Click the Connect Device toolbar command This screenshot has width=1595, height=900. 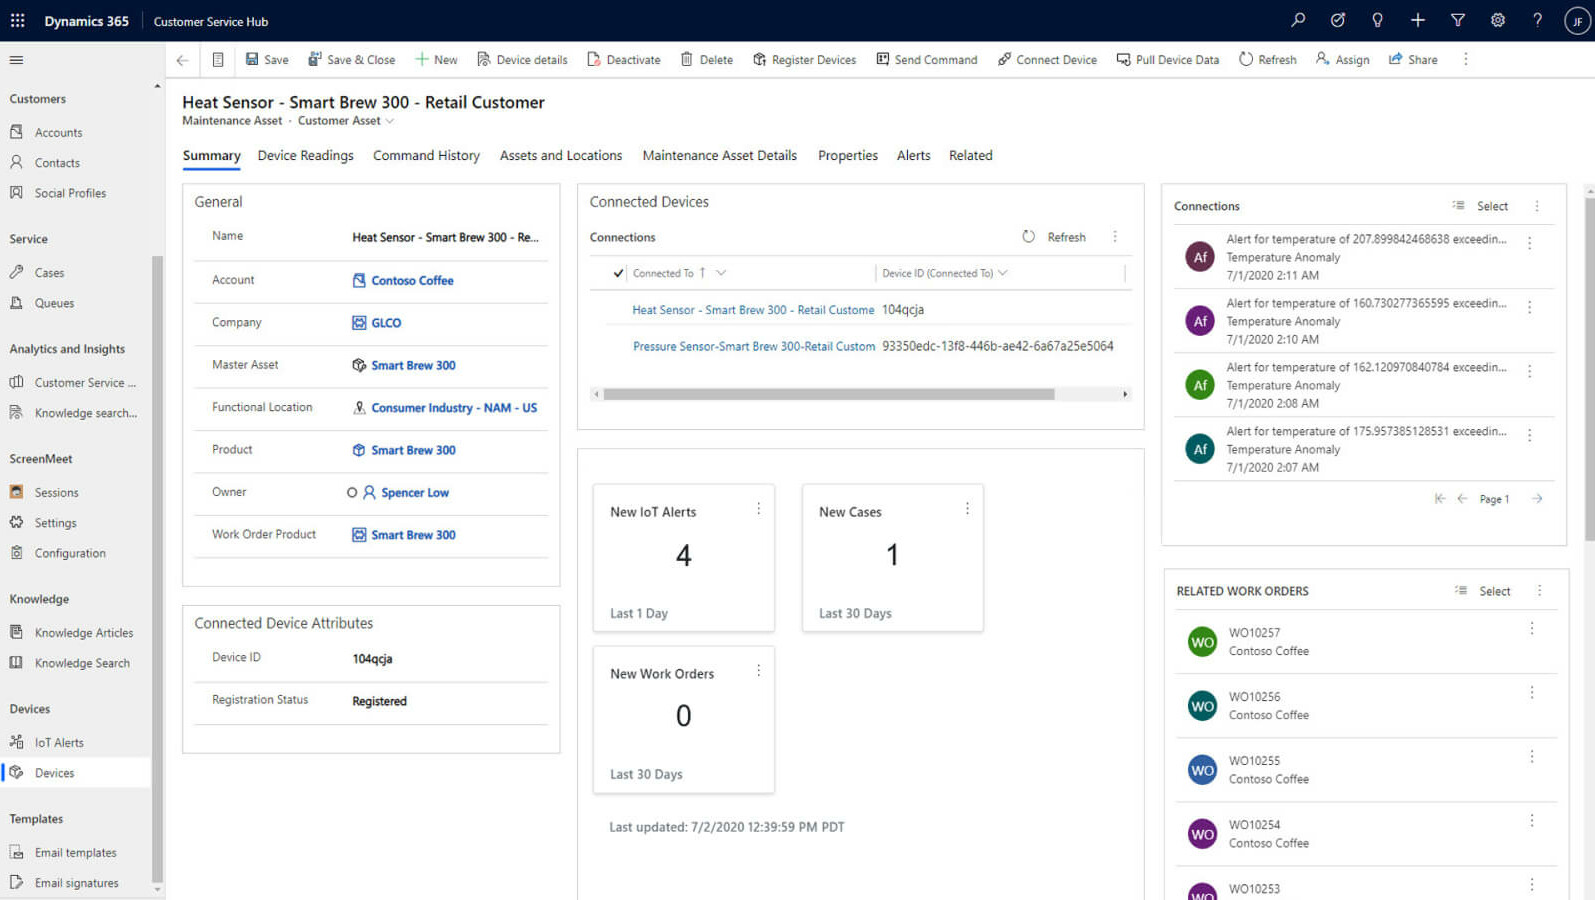(1047, 59)
